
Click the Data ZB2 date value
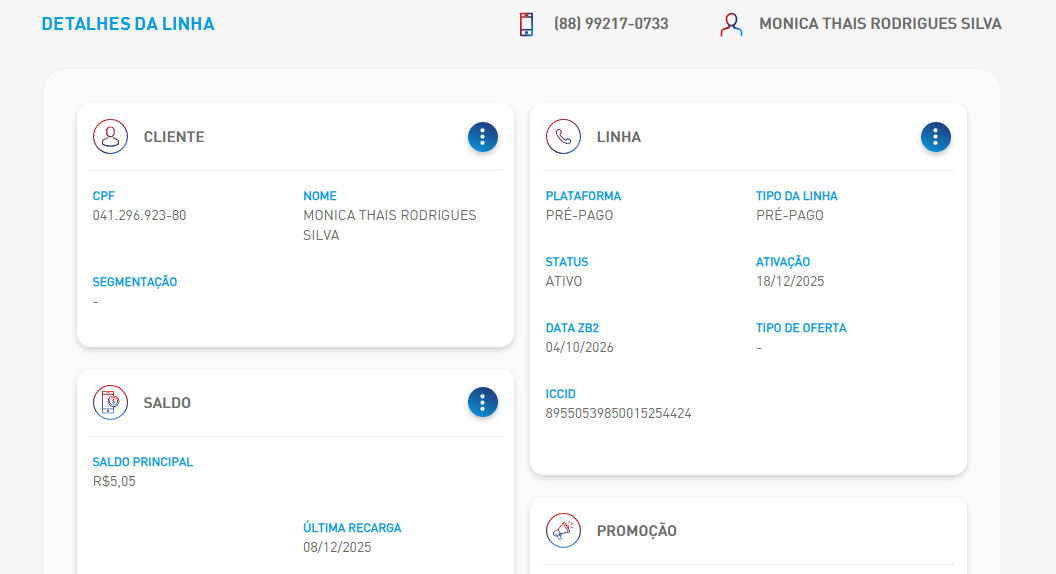[x=579, y=348]
